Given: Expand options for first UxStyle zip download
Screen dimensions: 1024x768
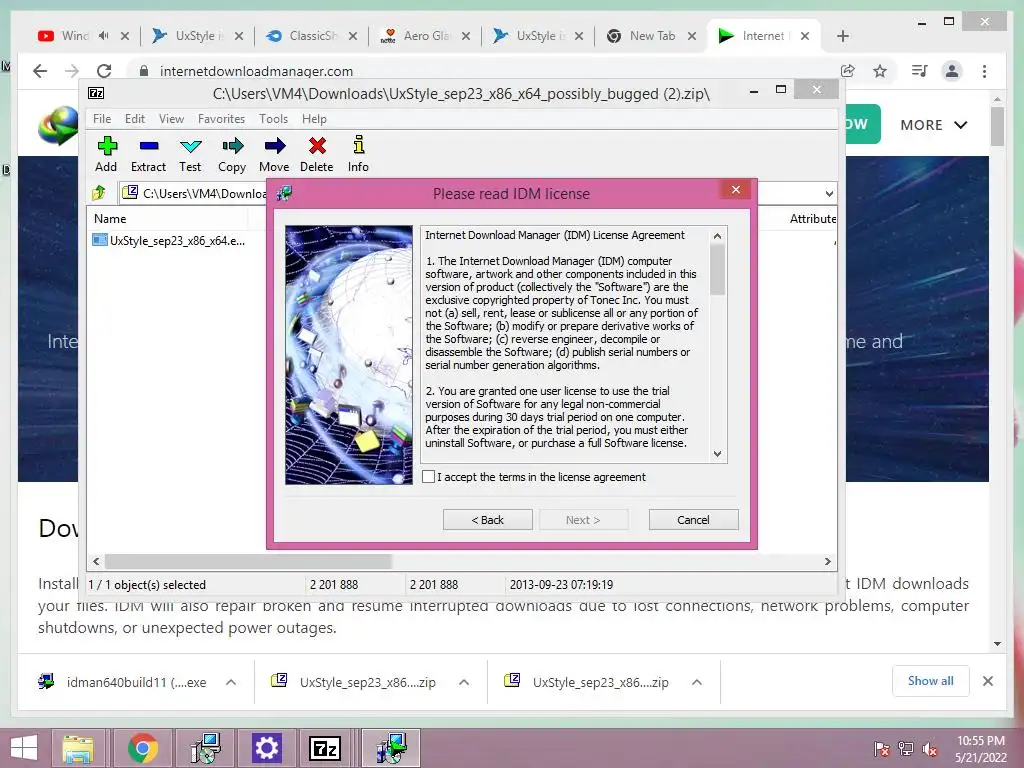Looking at the screenshot, I should 464,682.
